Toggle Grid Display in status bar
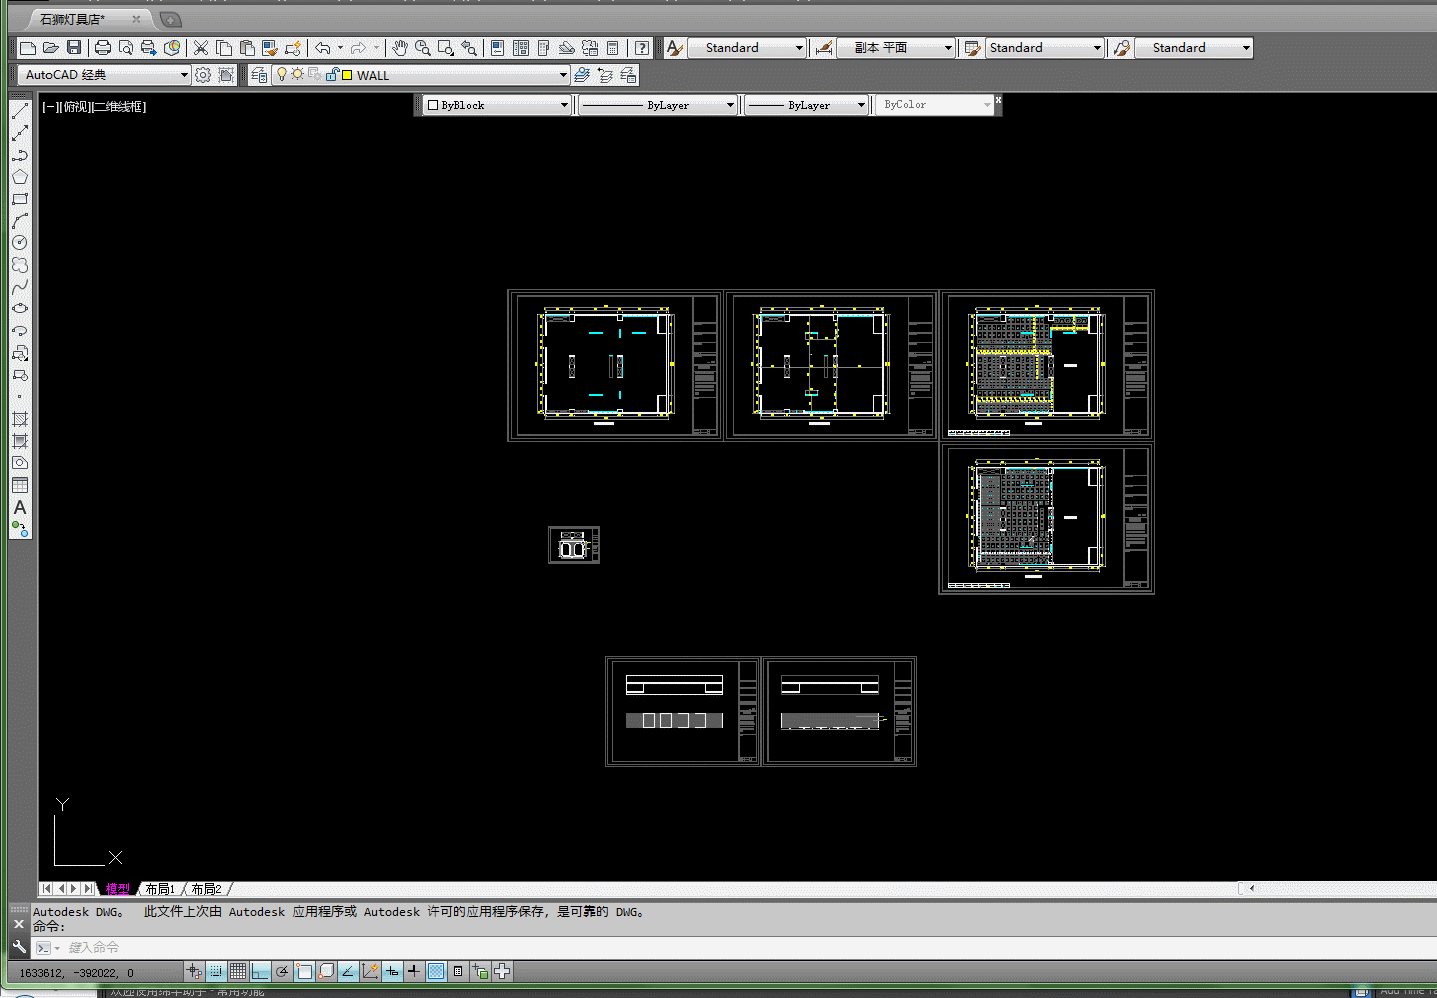This screenshot has width=1437, height=998. 238,971
